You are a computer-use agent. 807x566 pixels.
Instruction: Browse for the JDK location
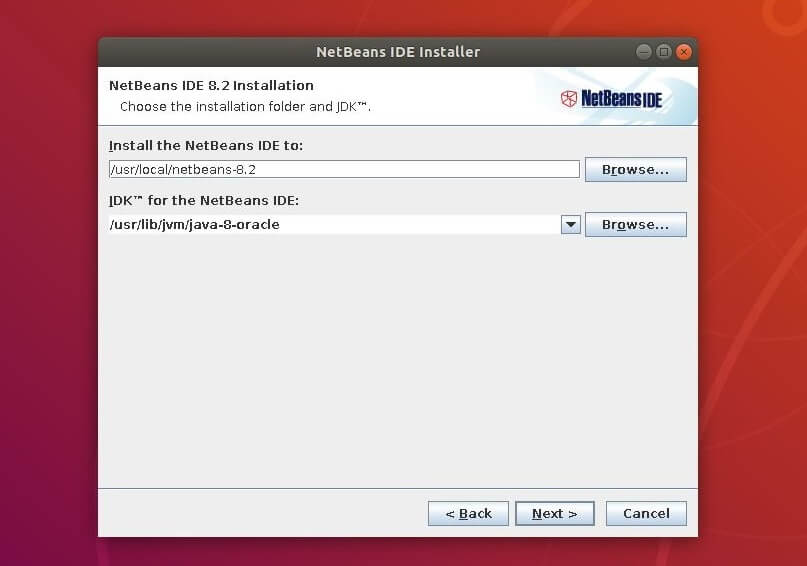[x=636, y=224]
